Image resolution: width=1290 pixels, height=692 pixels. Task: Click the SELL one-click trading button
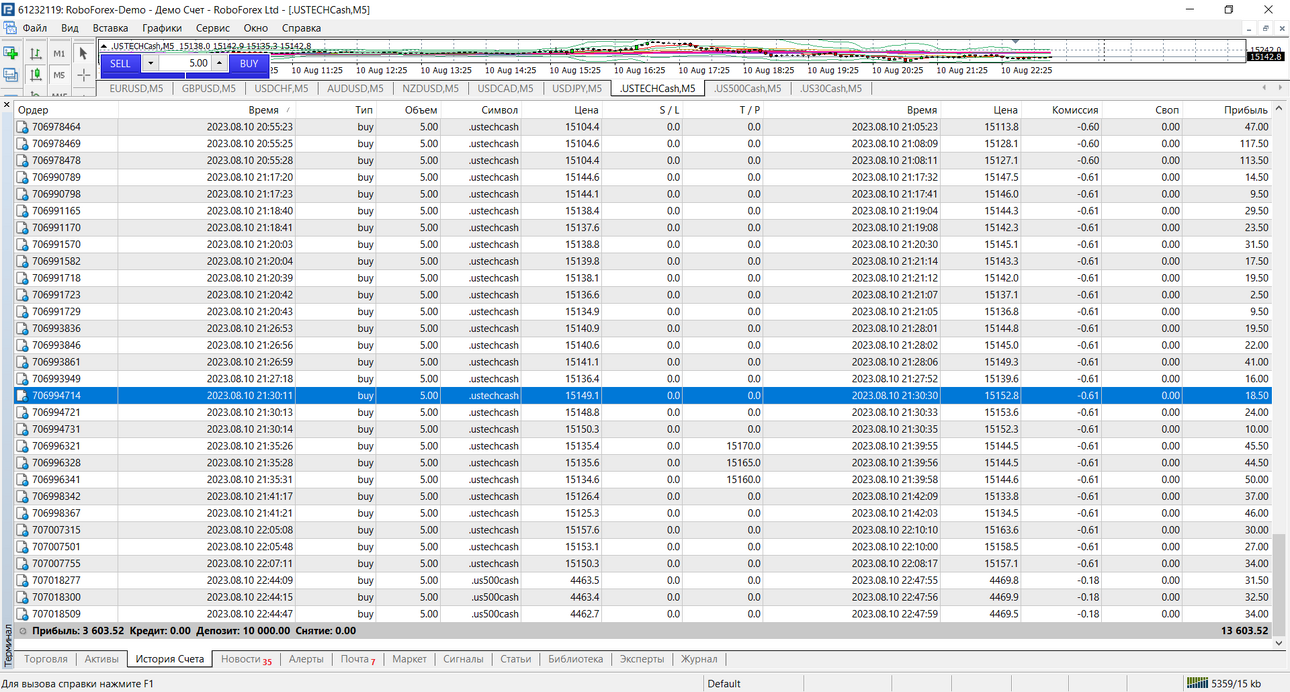click(x=120, y=63)
